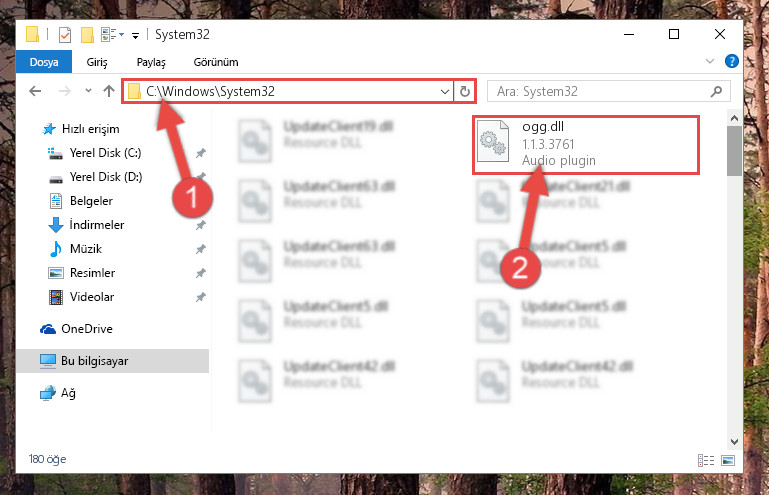Open the Dosya menu tab
769x495 pixels.
click(x=44, y=62)
